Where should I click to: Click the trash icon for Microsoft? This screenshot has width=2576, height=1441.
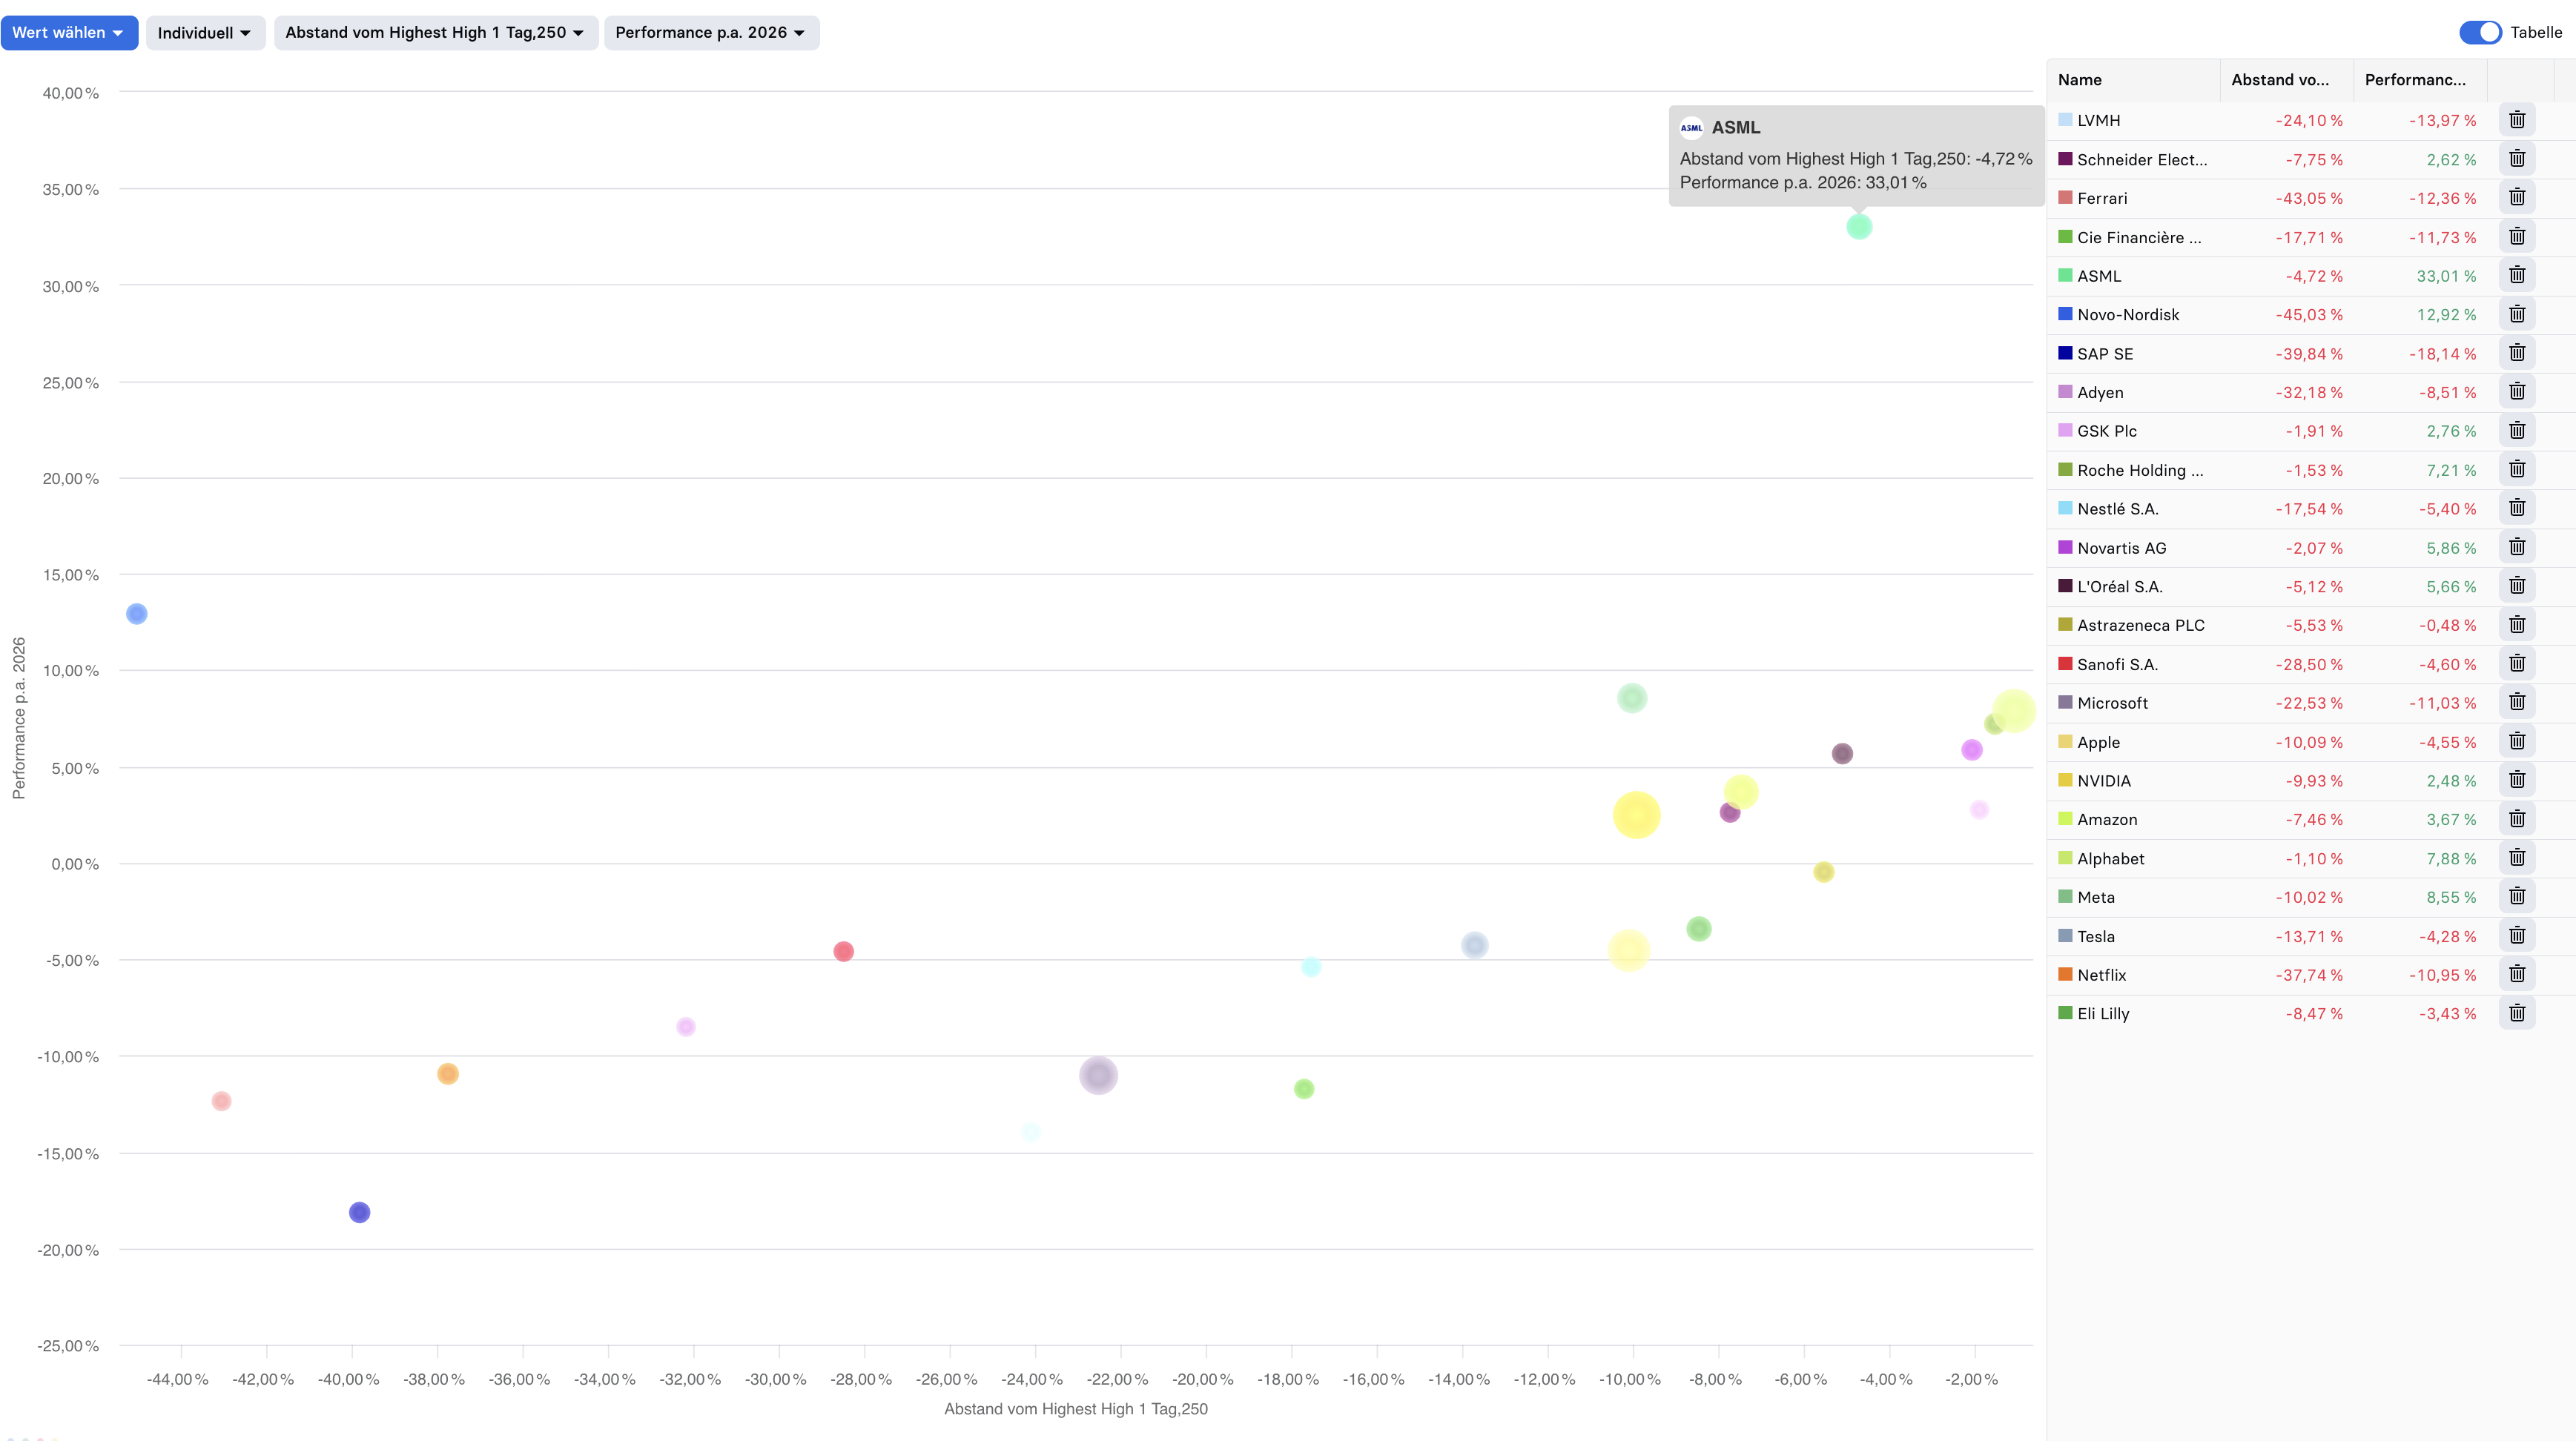click(x=2517, y=703)
